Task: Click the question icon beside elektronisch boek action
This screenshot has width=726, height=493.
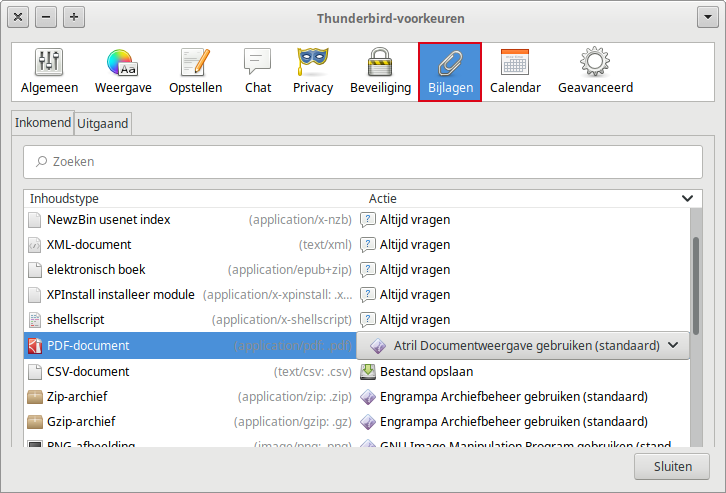Action: [x=368, y=270]
